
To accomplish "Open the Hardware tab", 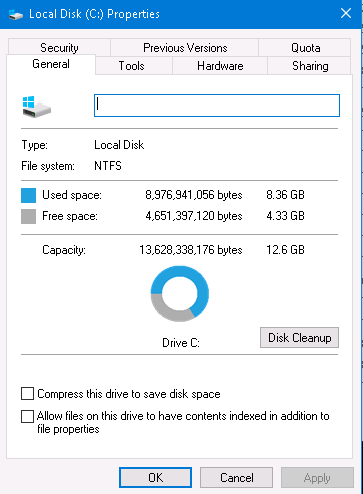I will pos(220,66).
